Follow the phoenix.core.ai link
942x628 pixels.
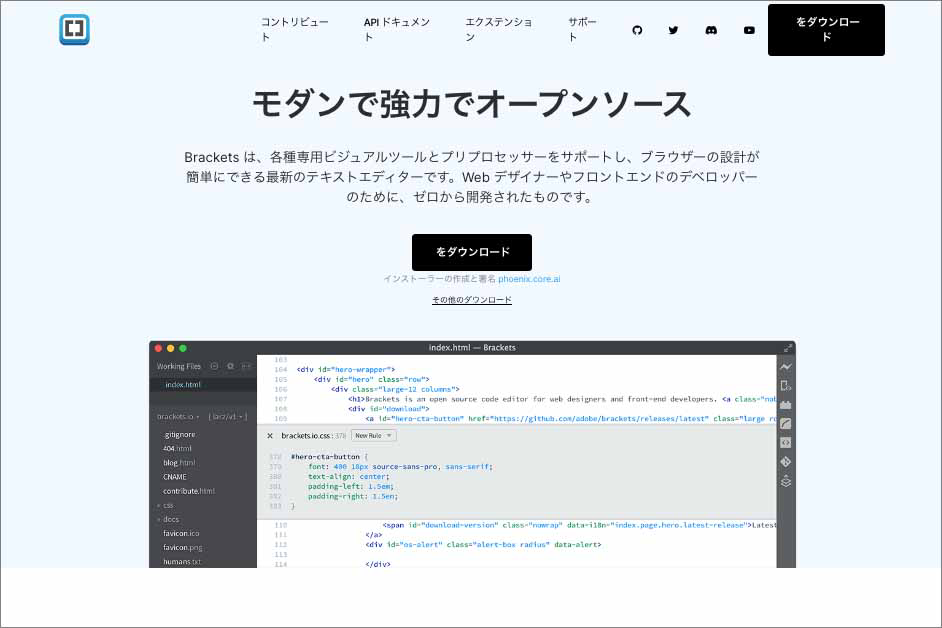coord(529,279)
